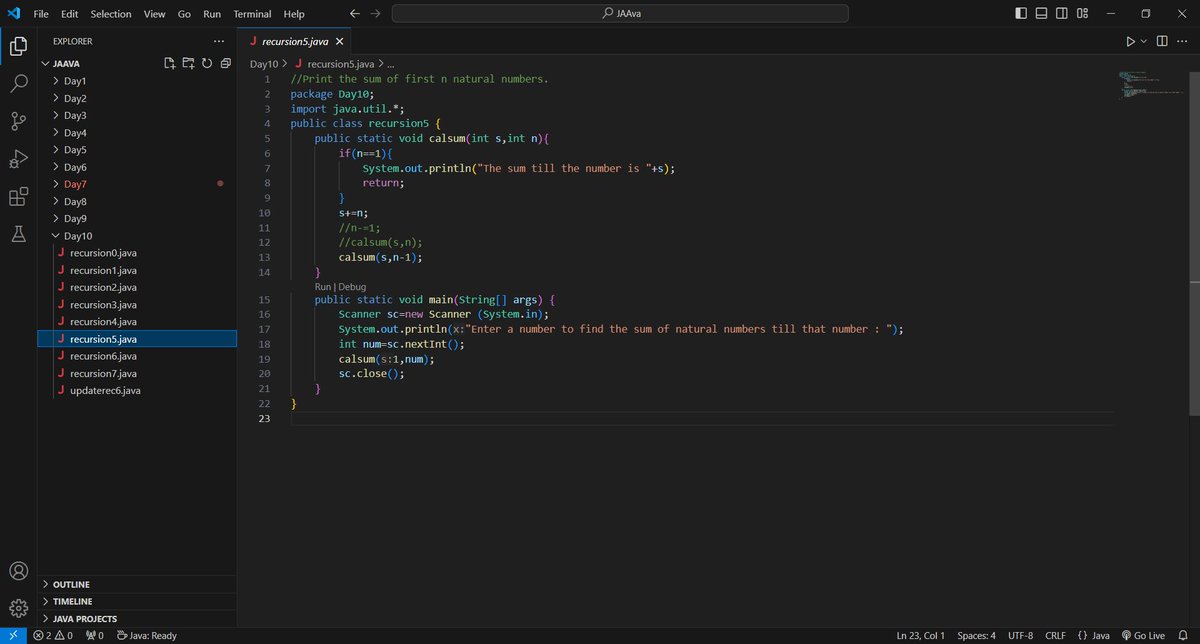The width and height of the screenshot is (1200, 644).
Task: Open the Manage gear settings icon
Action: tap(18, 608)
